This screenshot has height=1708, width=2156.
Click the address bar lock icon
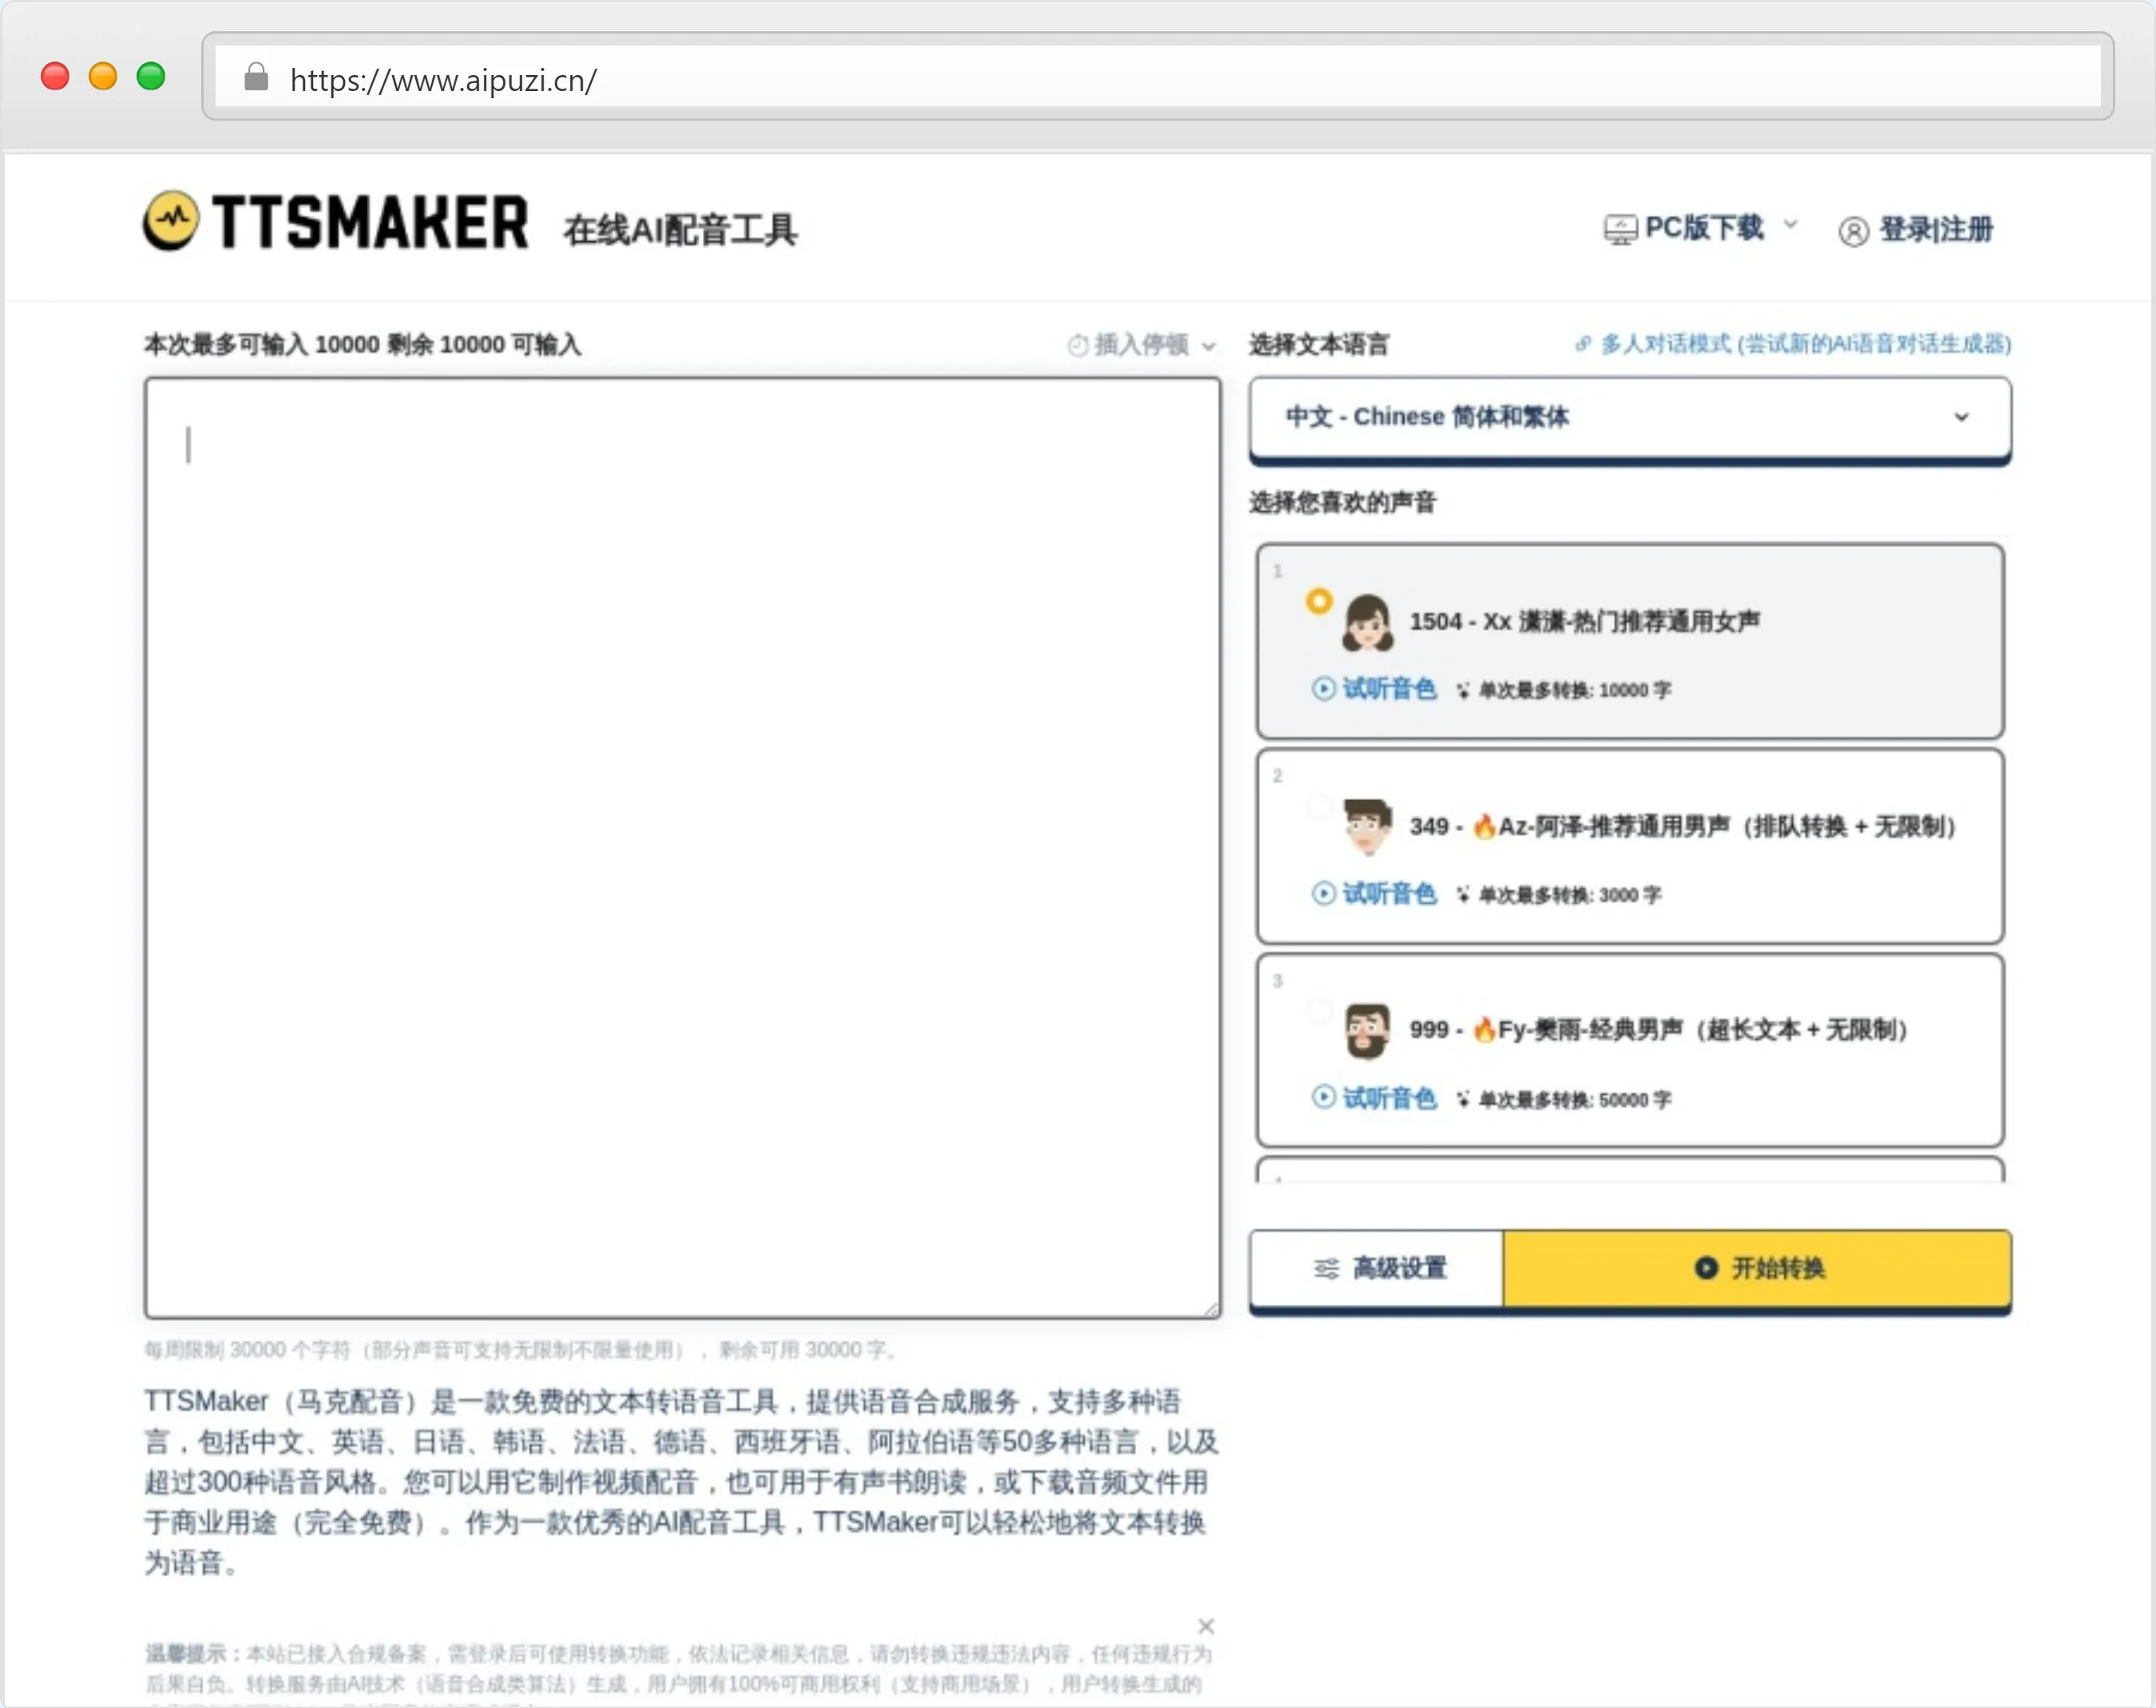(x=256, y=77)
